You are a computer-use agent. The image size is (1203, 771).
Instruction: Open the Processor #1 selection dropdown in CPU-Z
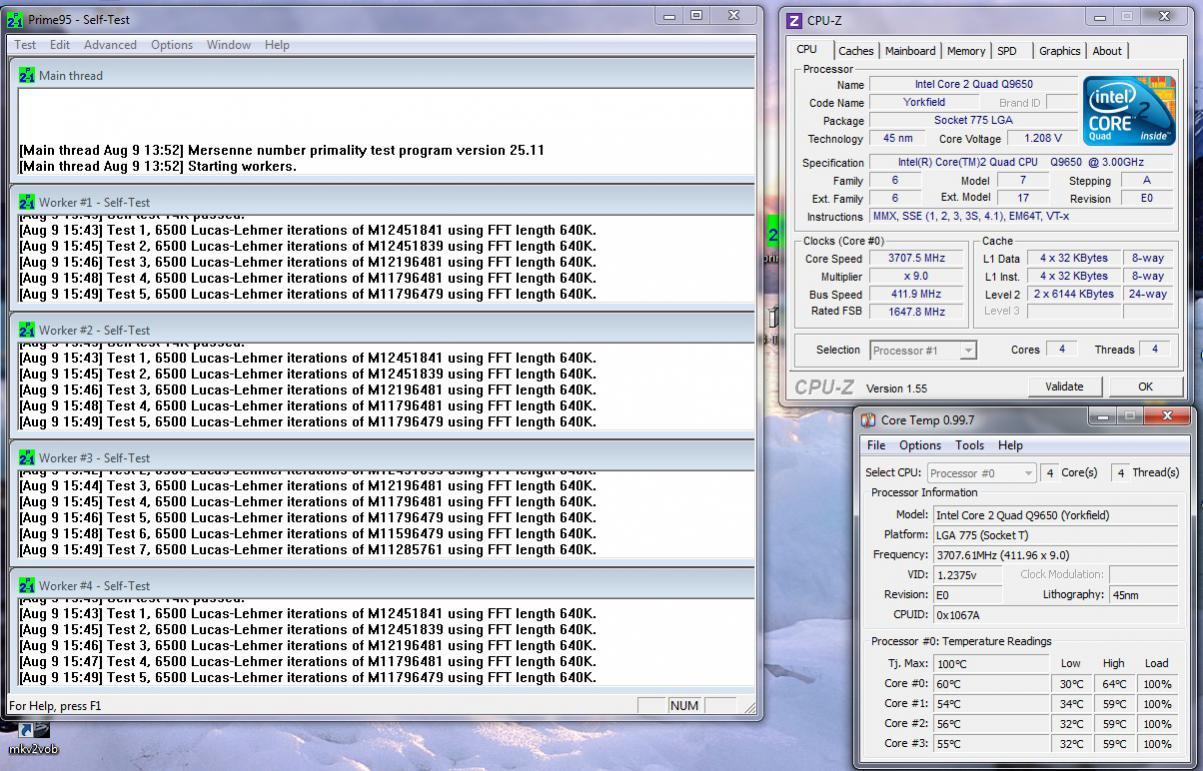923,350
